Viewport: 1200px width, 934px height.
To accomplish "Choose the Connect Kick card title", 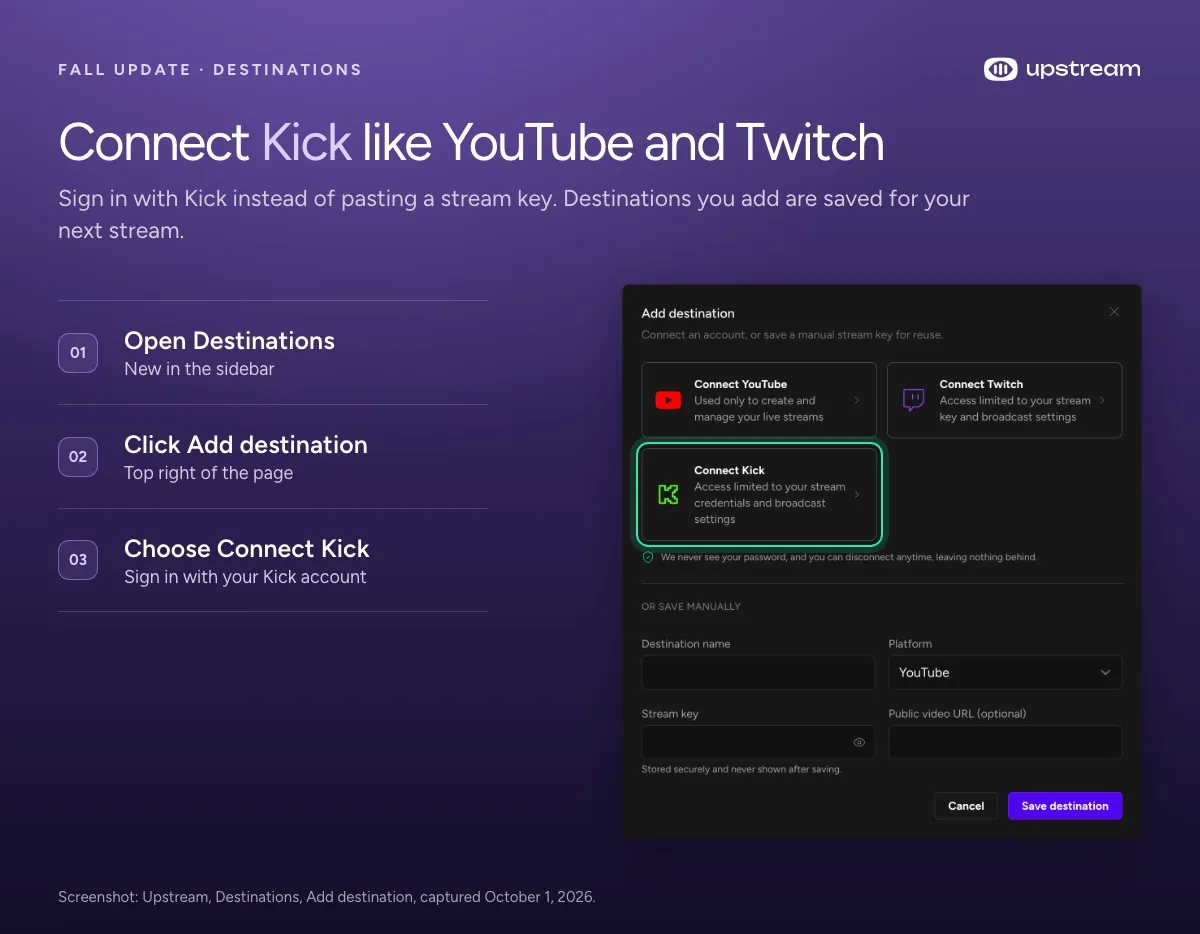I will 729,470.
